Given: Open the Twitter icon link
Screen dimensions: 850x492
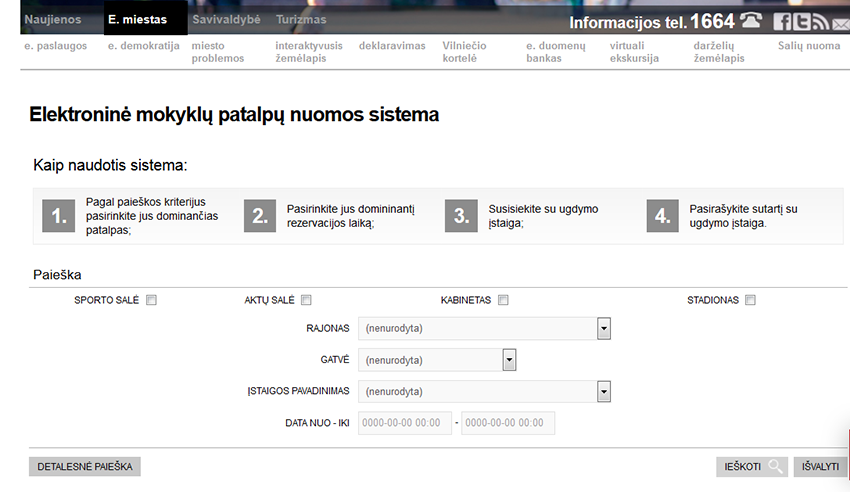Looking at the screenshot, I should tap(801, 22).
